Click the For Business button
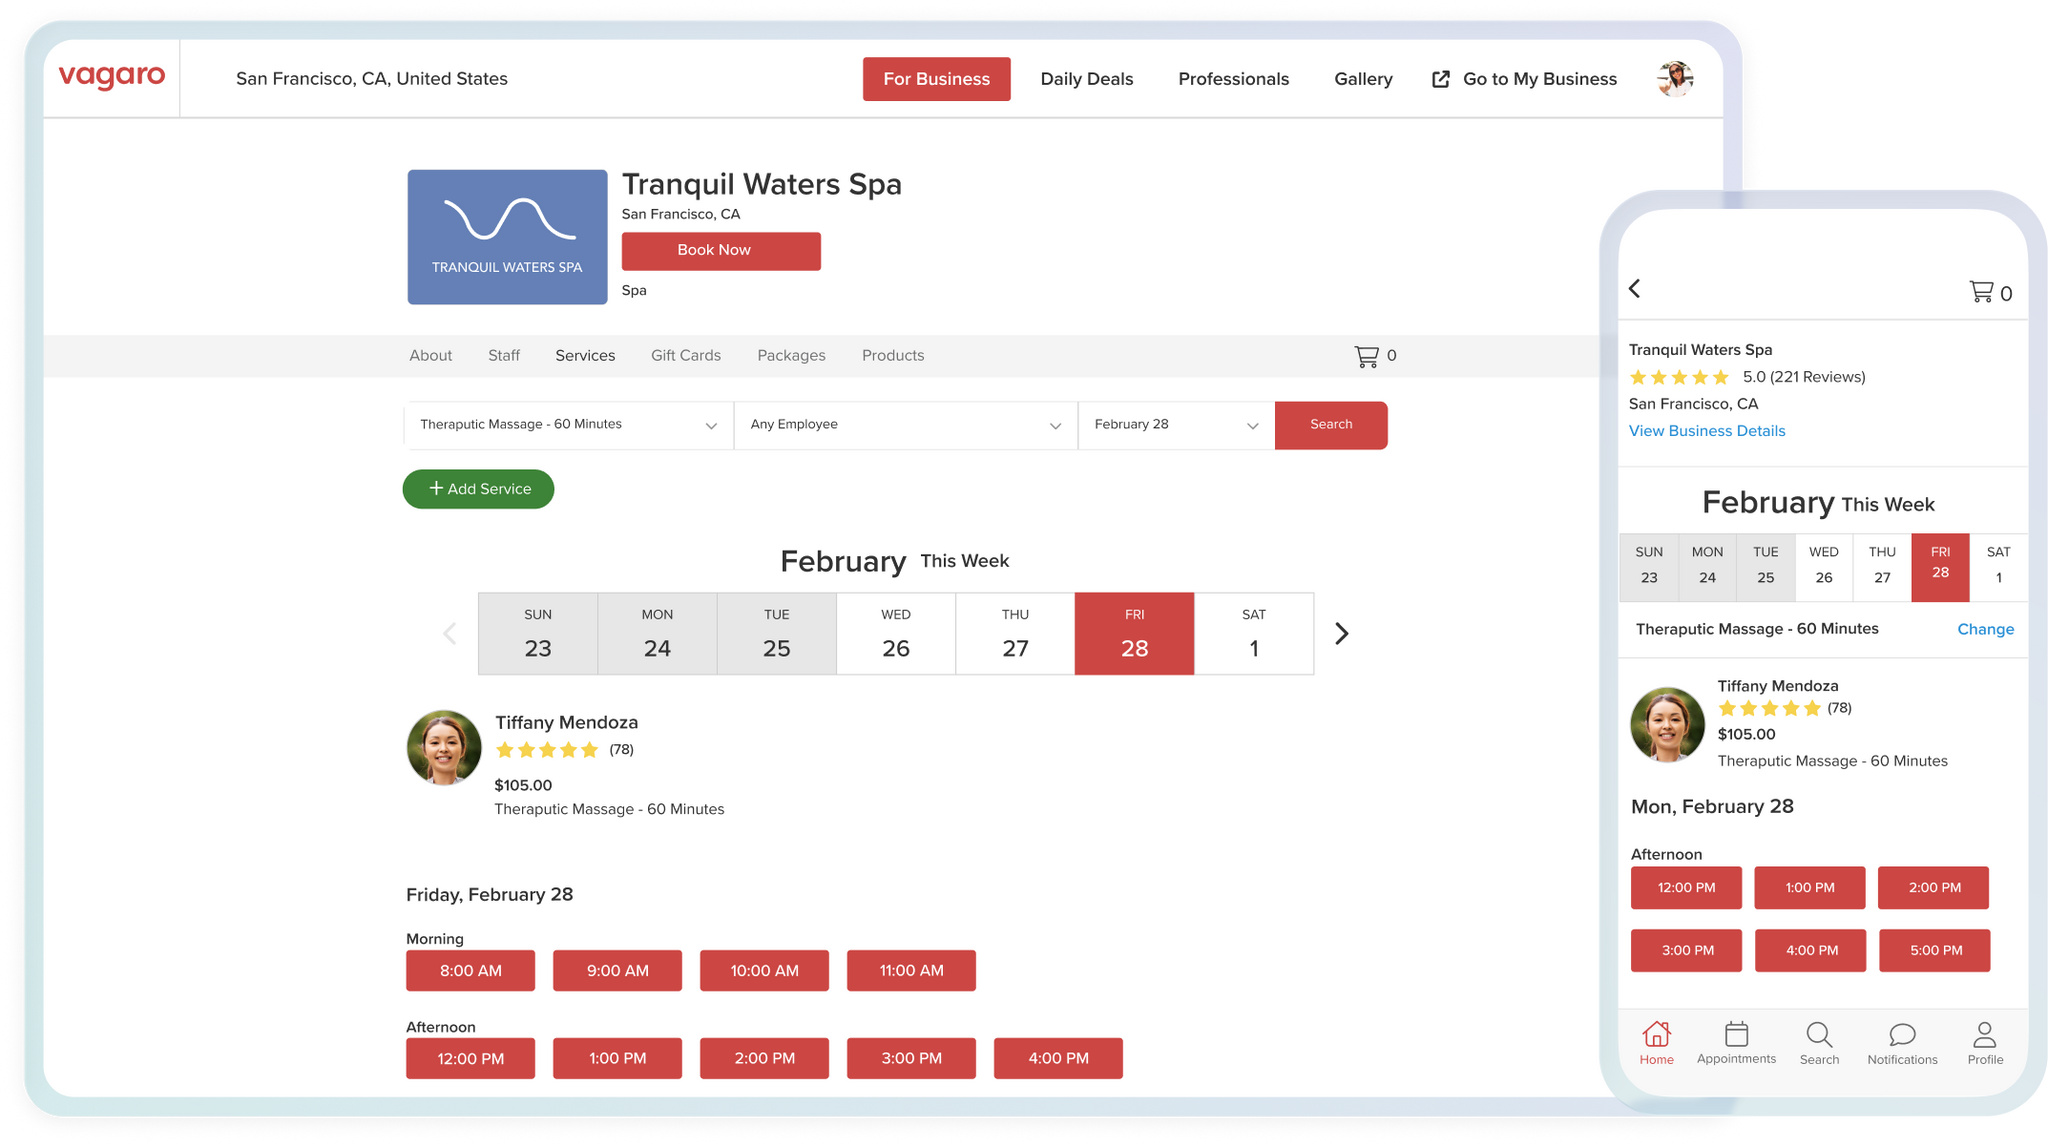This screenshot has height=1145, width=2048. [x=937, y=79]
